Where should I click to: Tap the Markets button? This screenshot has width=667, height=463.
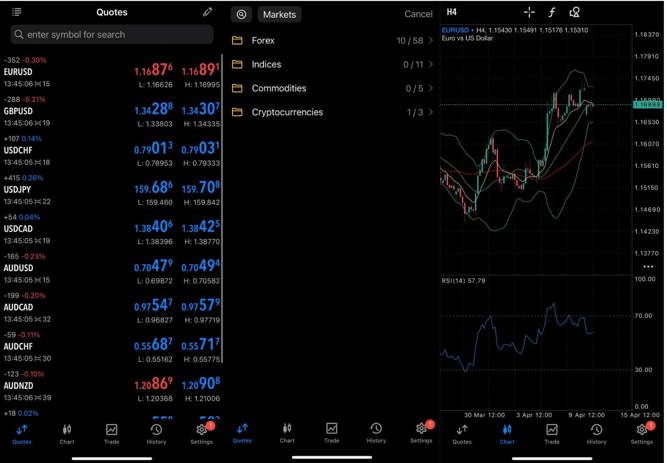tap(279, 14)
